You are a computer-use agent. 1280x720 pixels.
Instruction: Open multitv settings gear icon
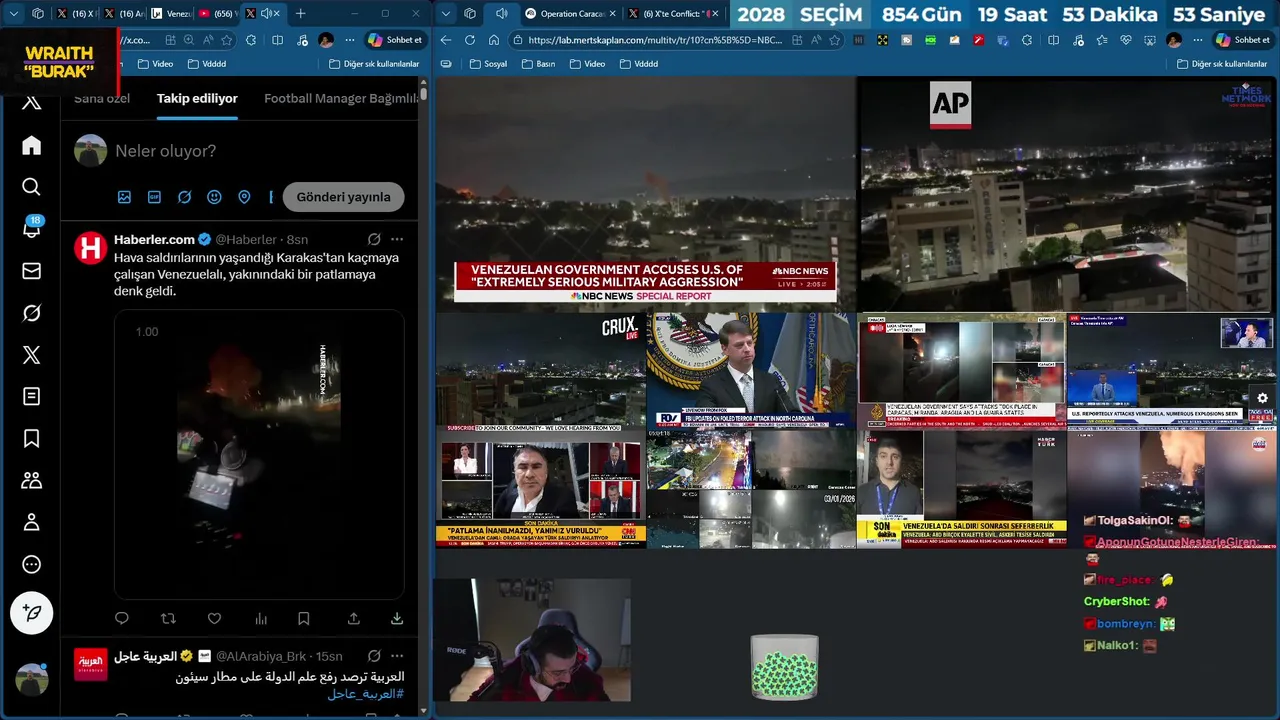click(x=1262, y=398)
